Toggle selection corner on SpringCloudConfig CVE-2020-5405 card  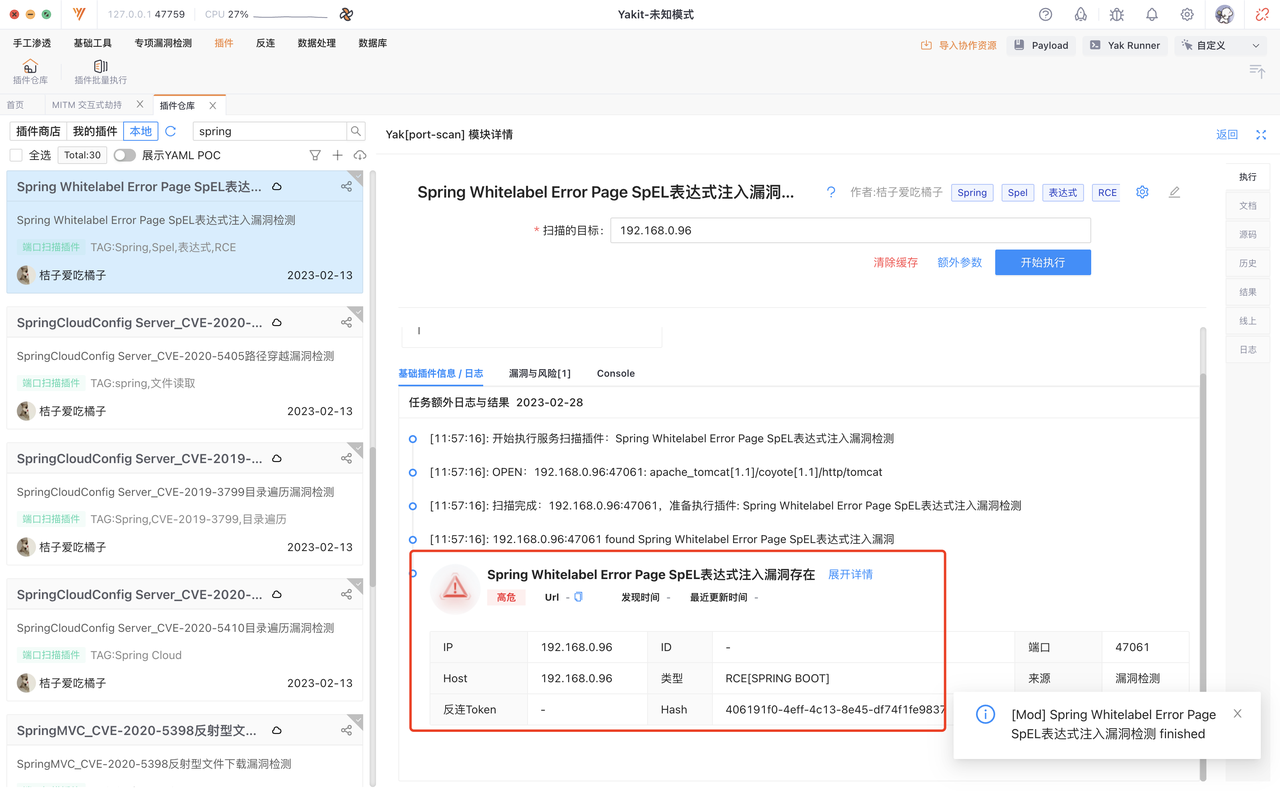coord(356,313)
